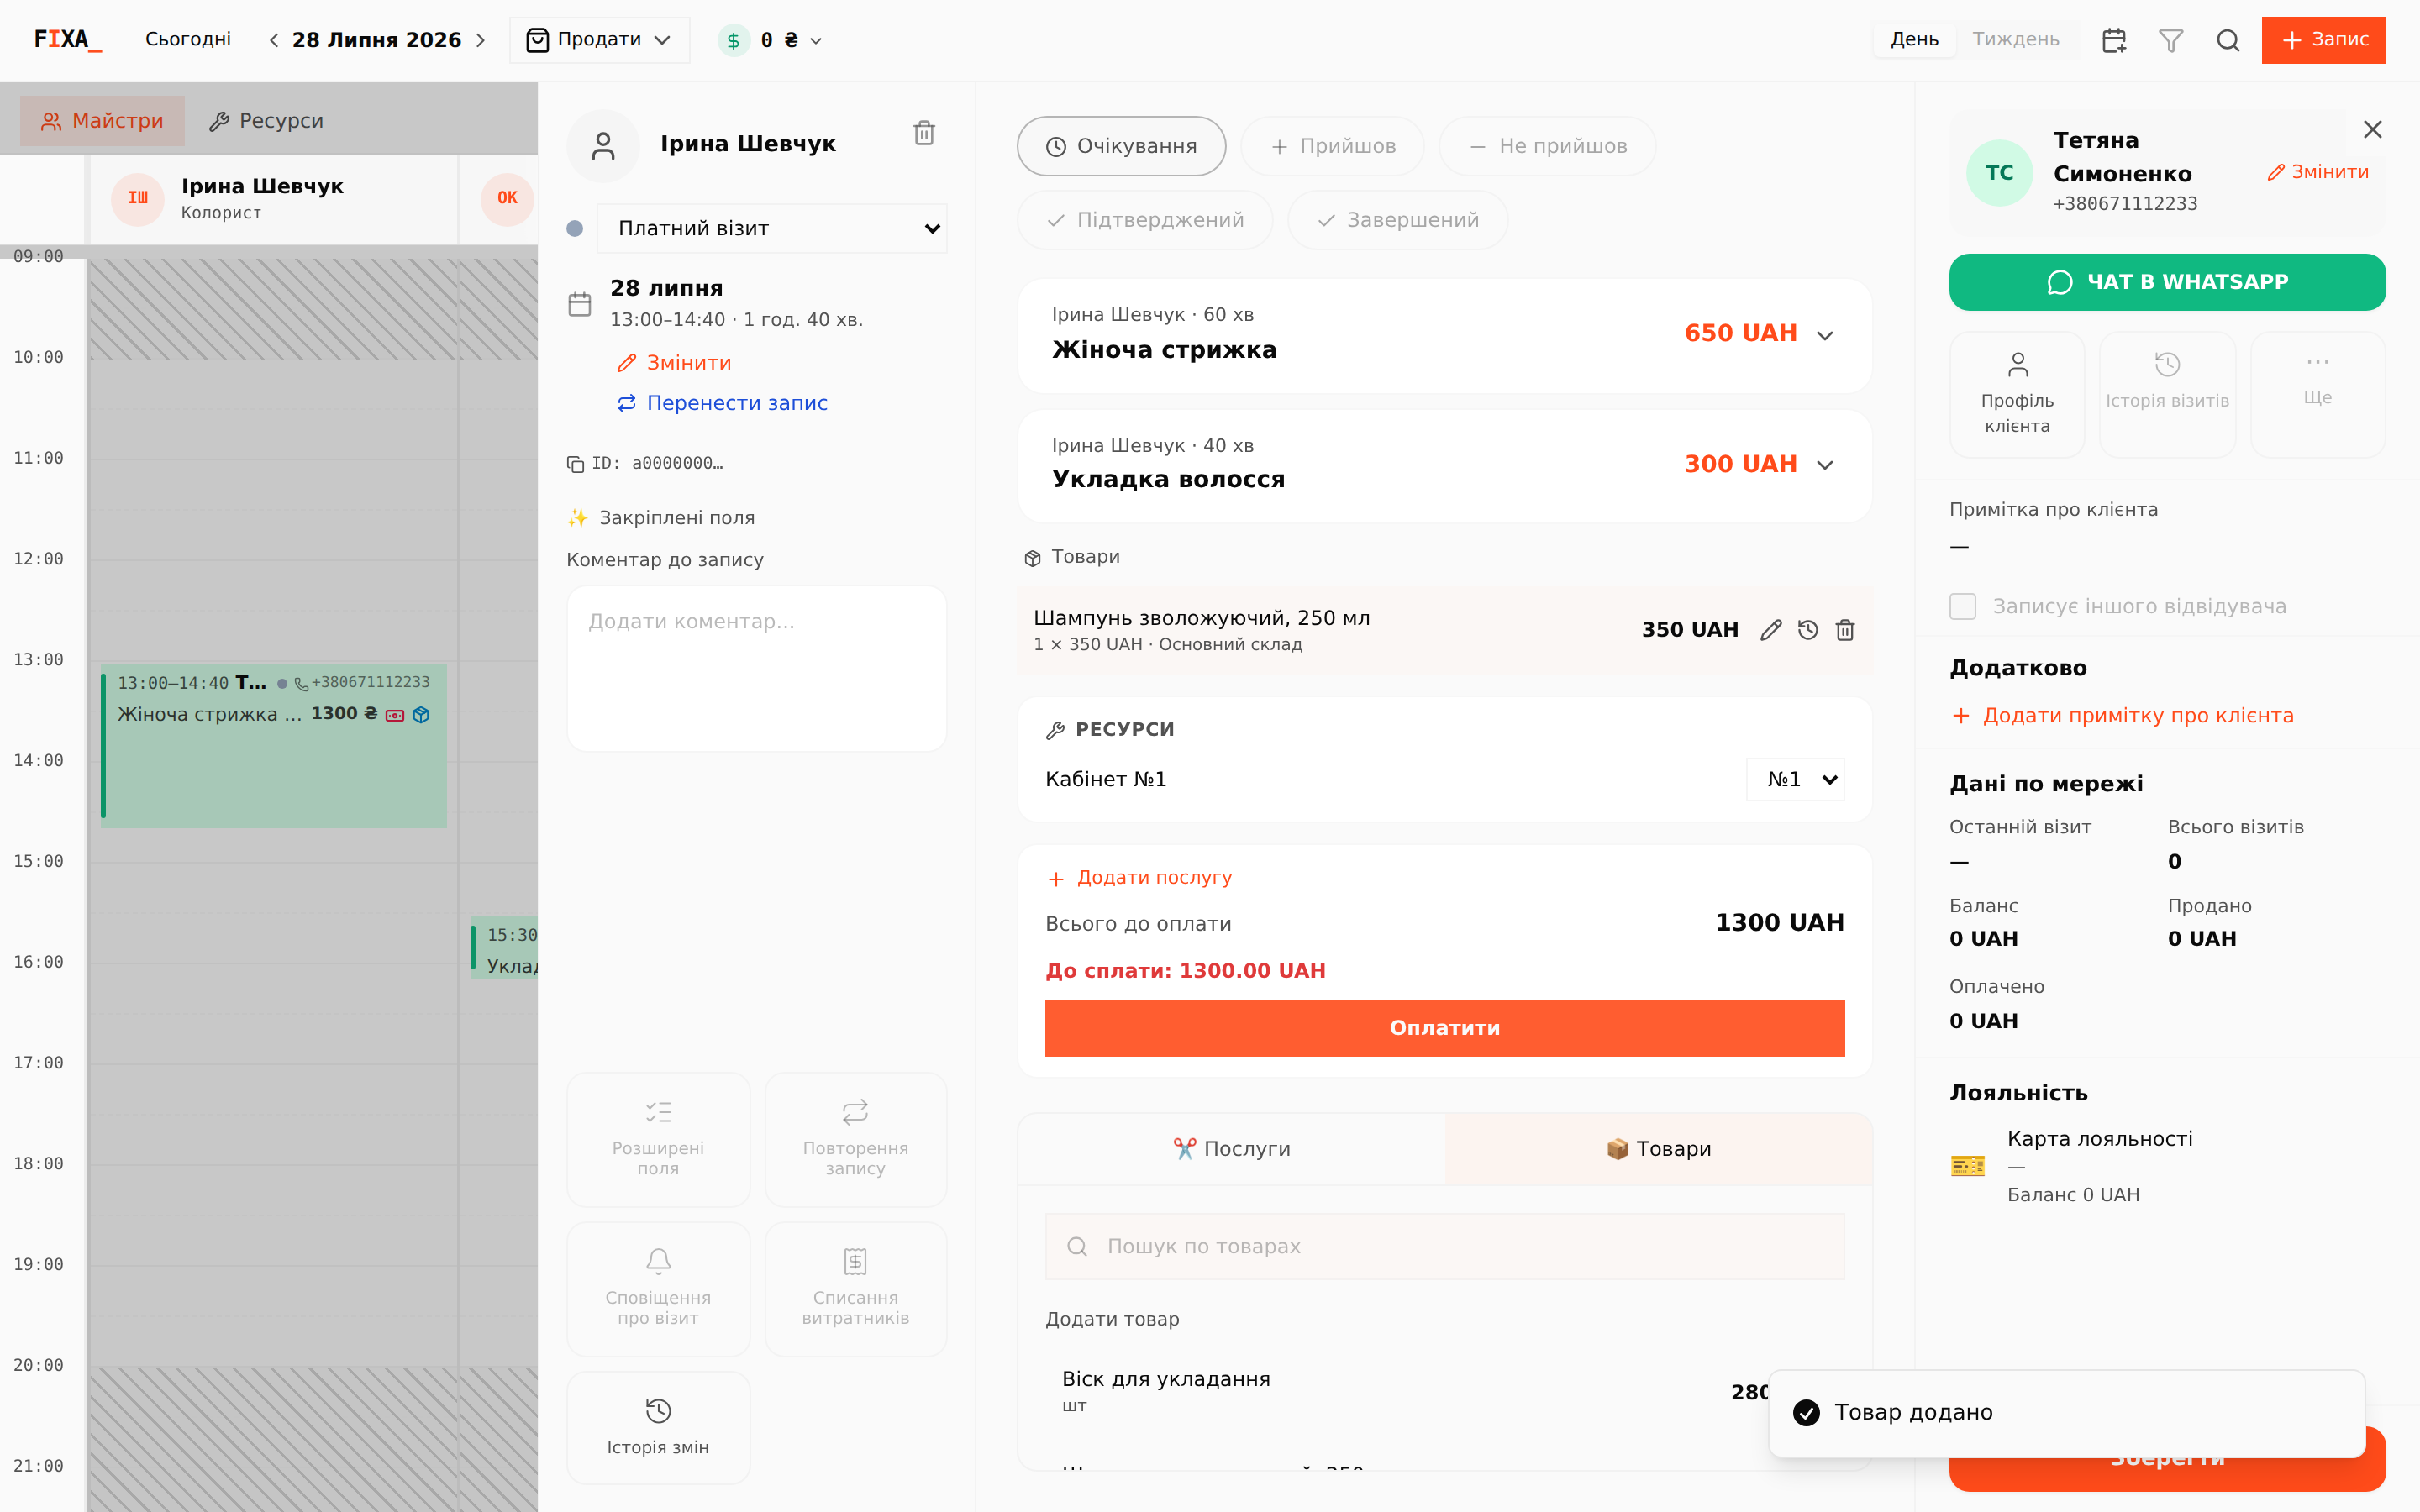
Task: Edit the Шампунь зволожуючий product with the pencil icon
Action: coord(1771,630)
